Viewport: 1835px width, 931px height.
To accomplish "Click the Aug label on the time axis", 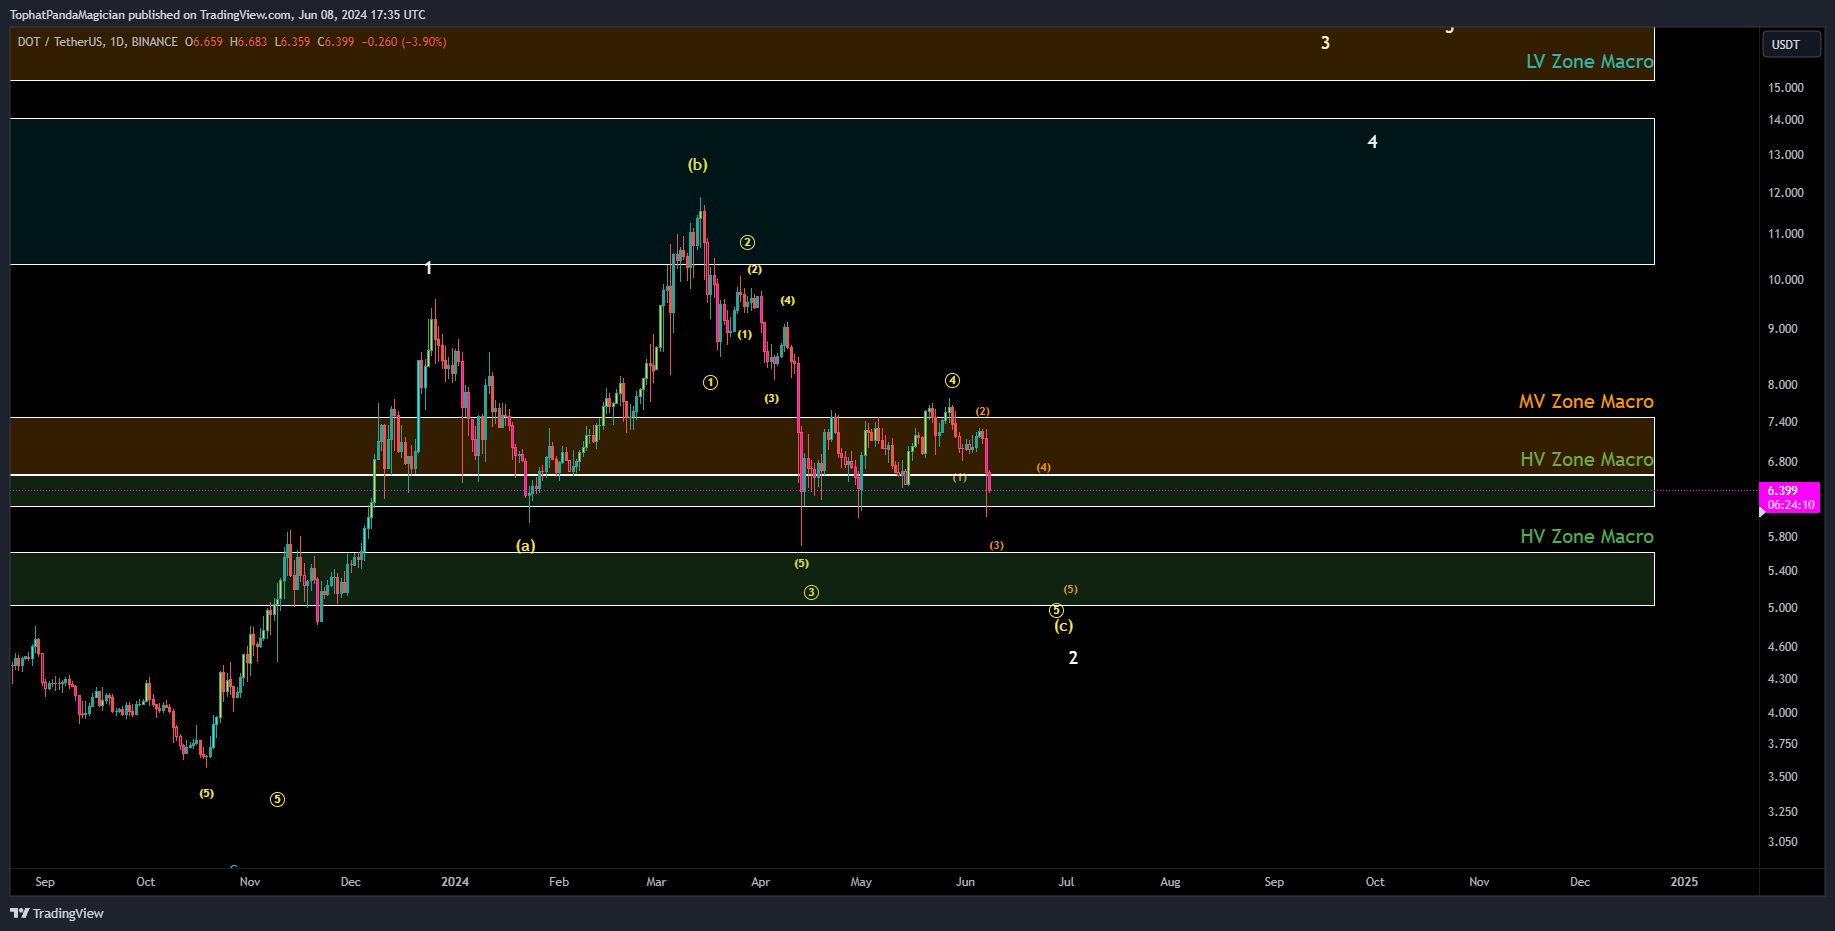I will click(x=1170, y=882).
